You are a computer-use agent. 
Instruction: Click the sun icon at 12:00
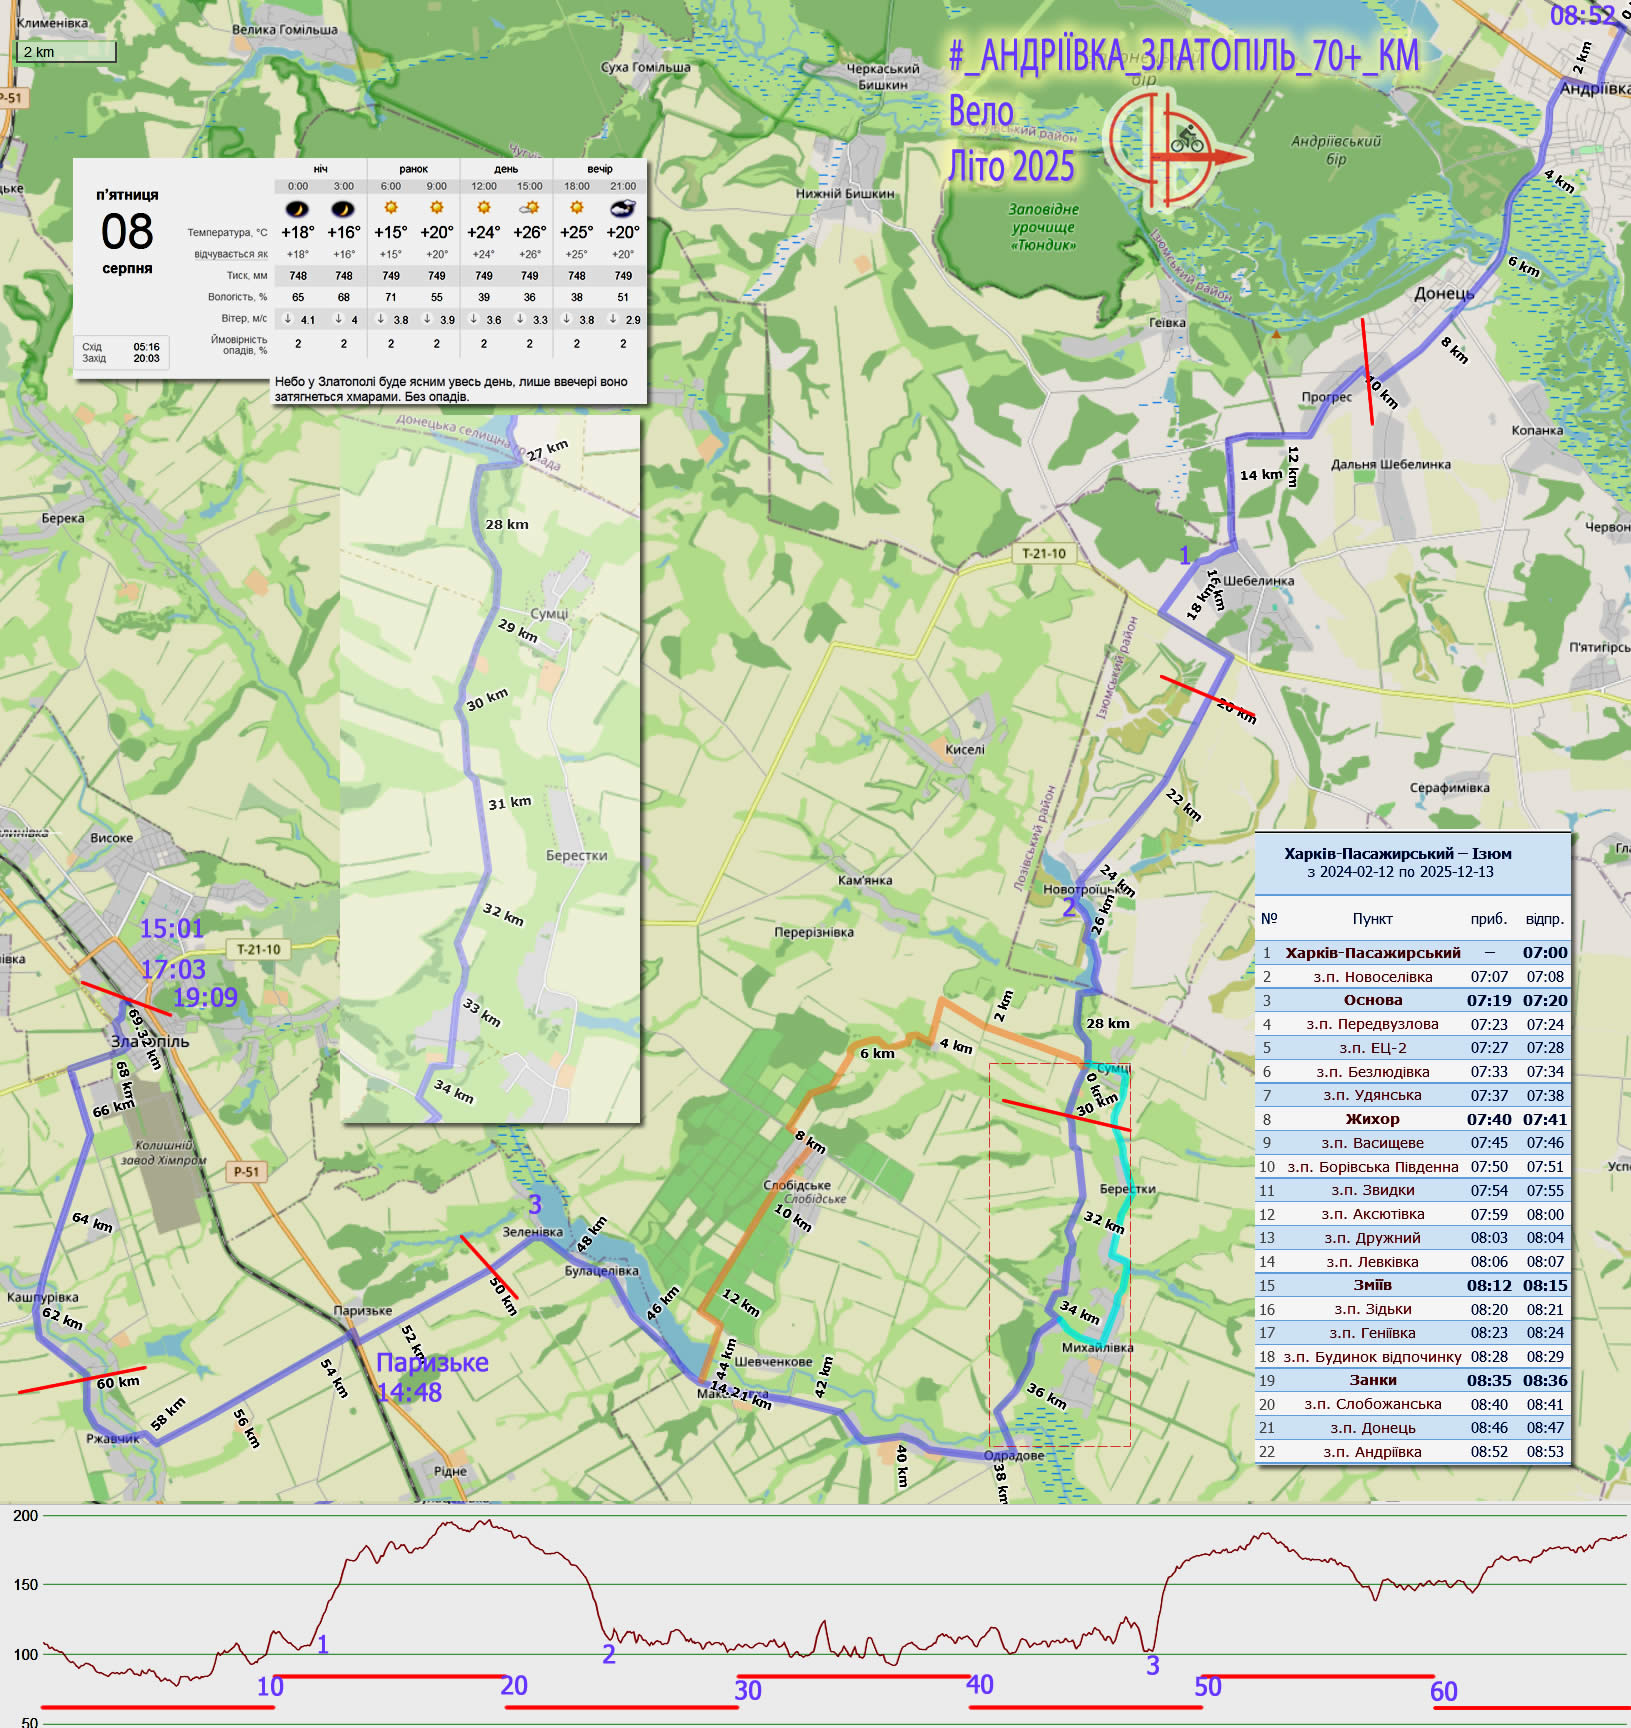pyautogui.click(x=484, y=208)
